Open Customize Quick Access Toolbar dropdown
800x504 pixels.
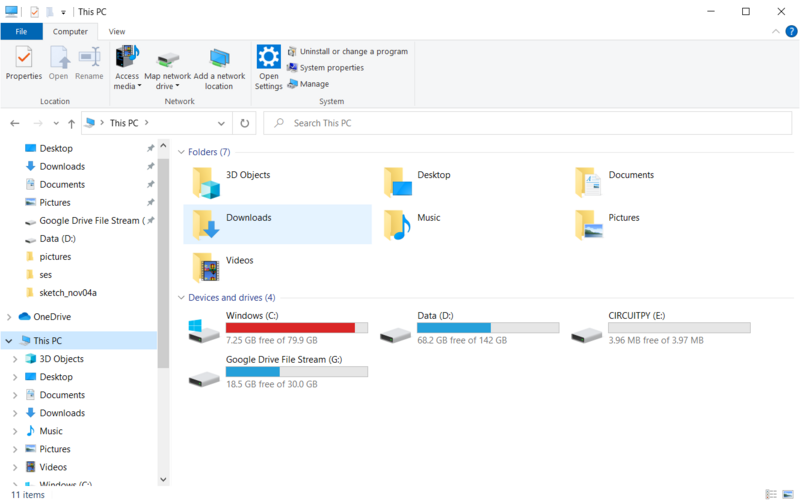tap(63, 12)
